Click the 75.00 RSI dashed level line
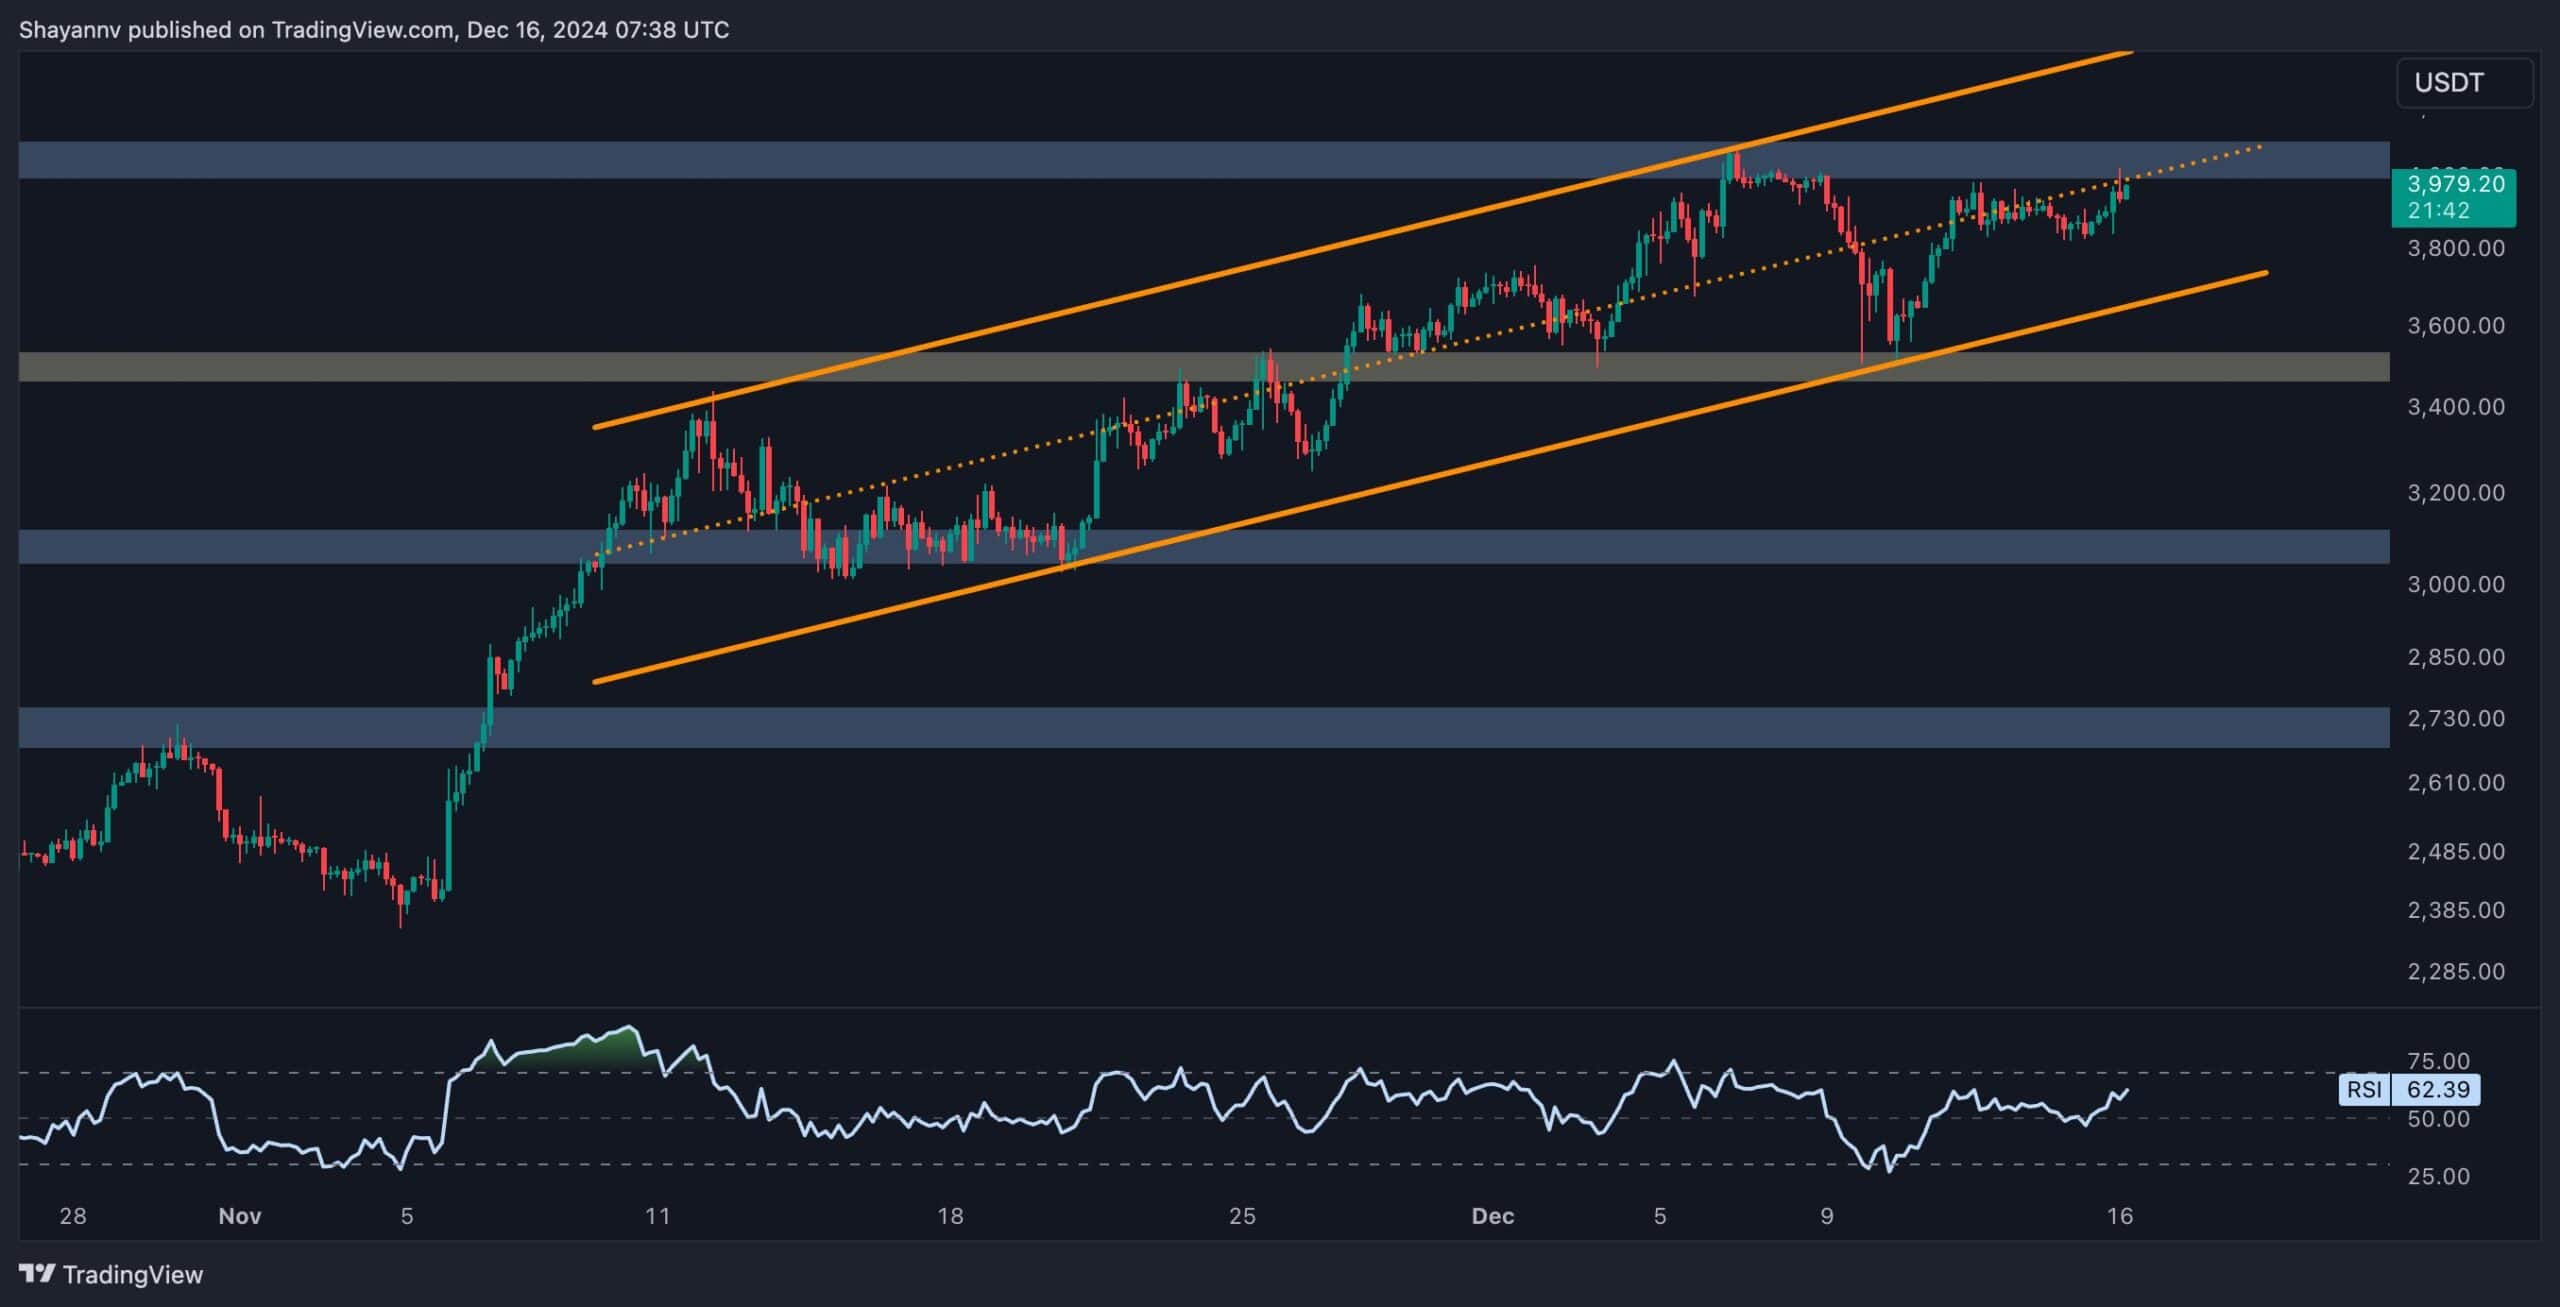The width and height of the screenshot is (2560, 1307). [x=1800, y=1074]
